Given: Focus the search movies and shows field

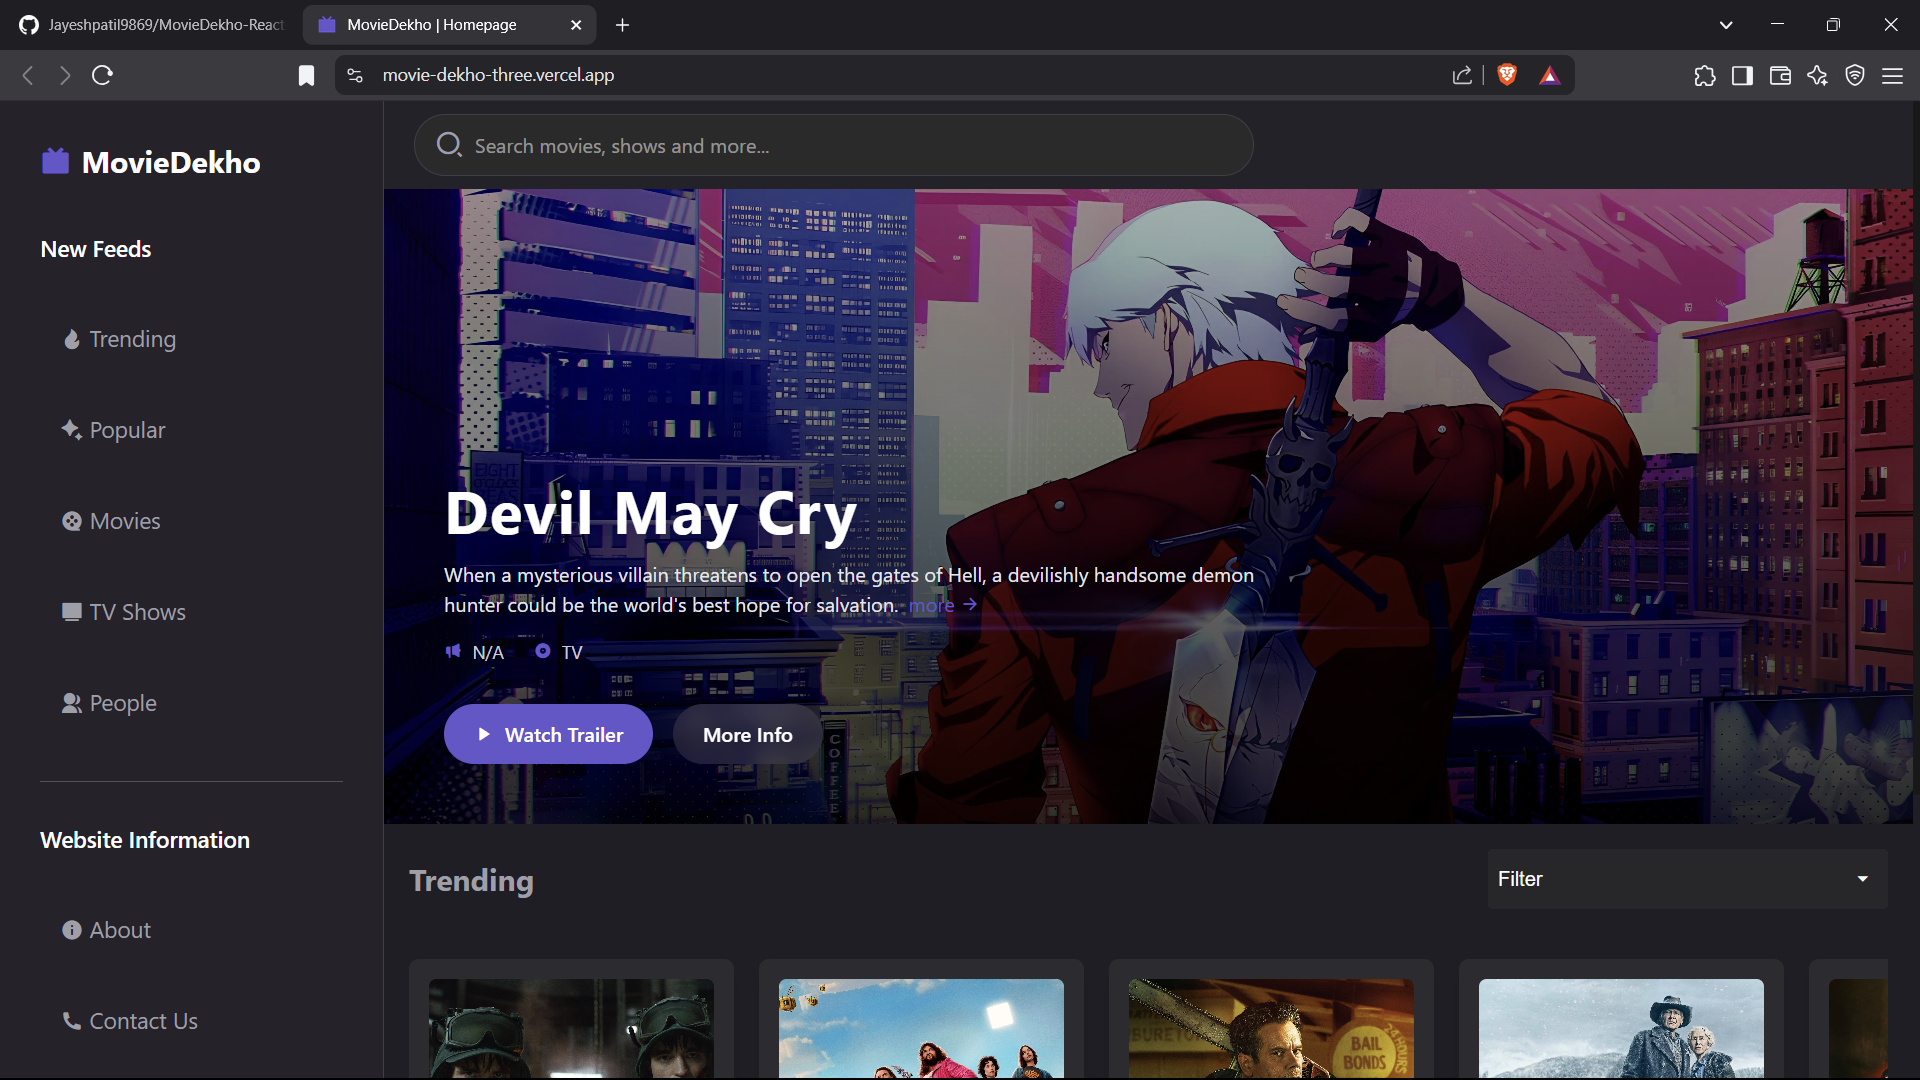Looking at the screenshot, I should pyautogui.click(x=833, y=145).
